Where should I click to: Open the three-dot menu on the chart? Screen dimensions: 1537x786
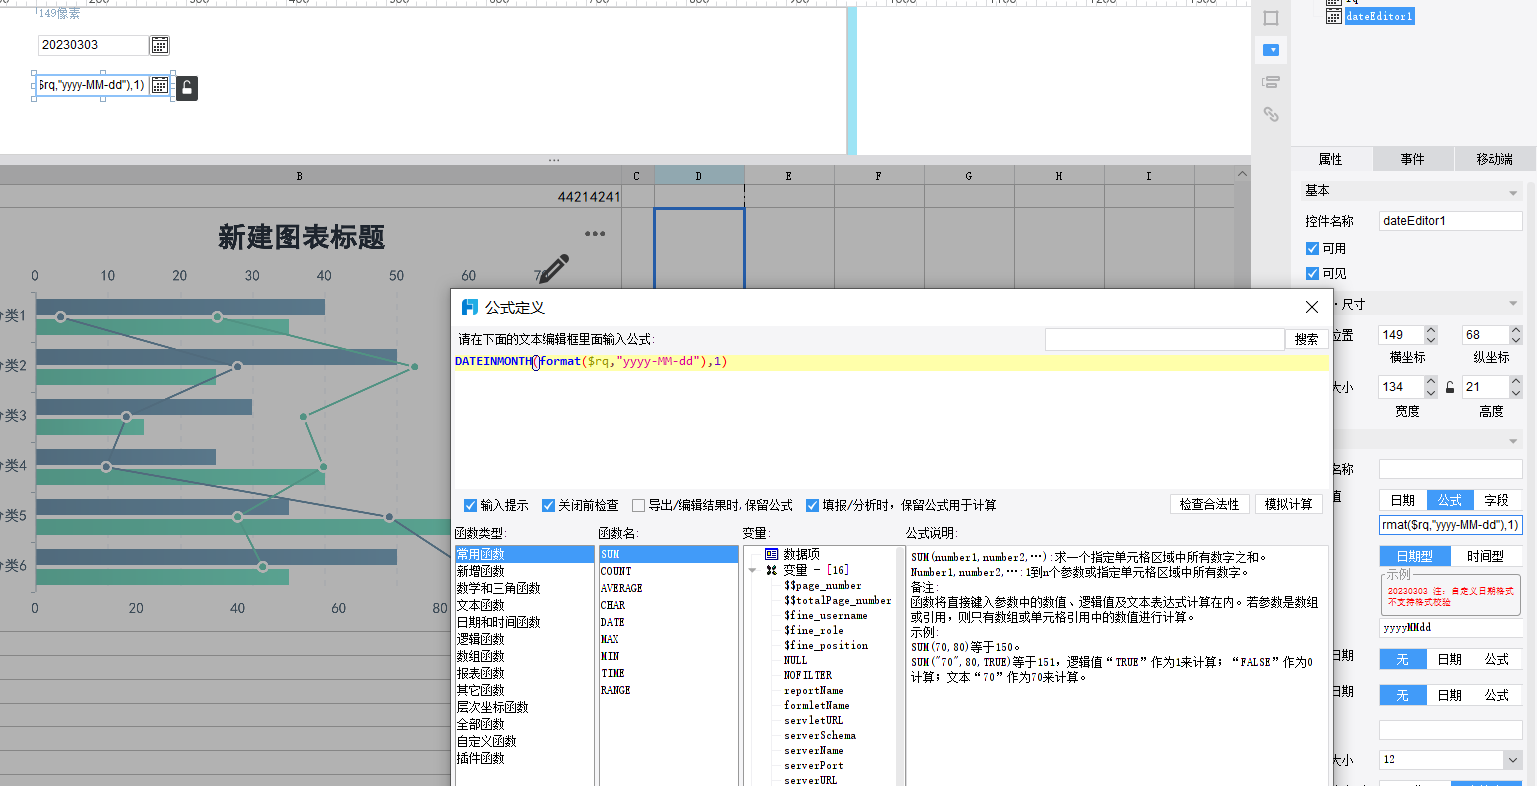595,234
